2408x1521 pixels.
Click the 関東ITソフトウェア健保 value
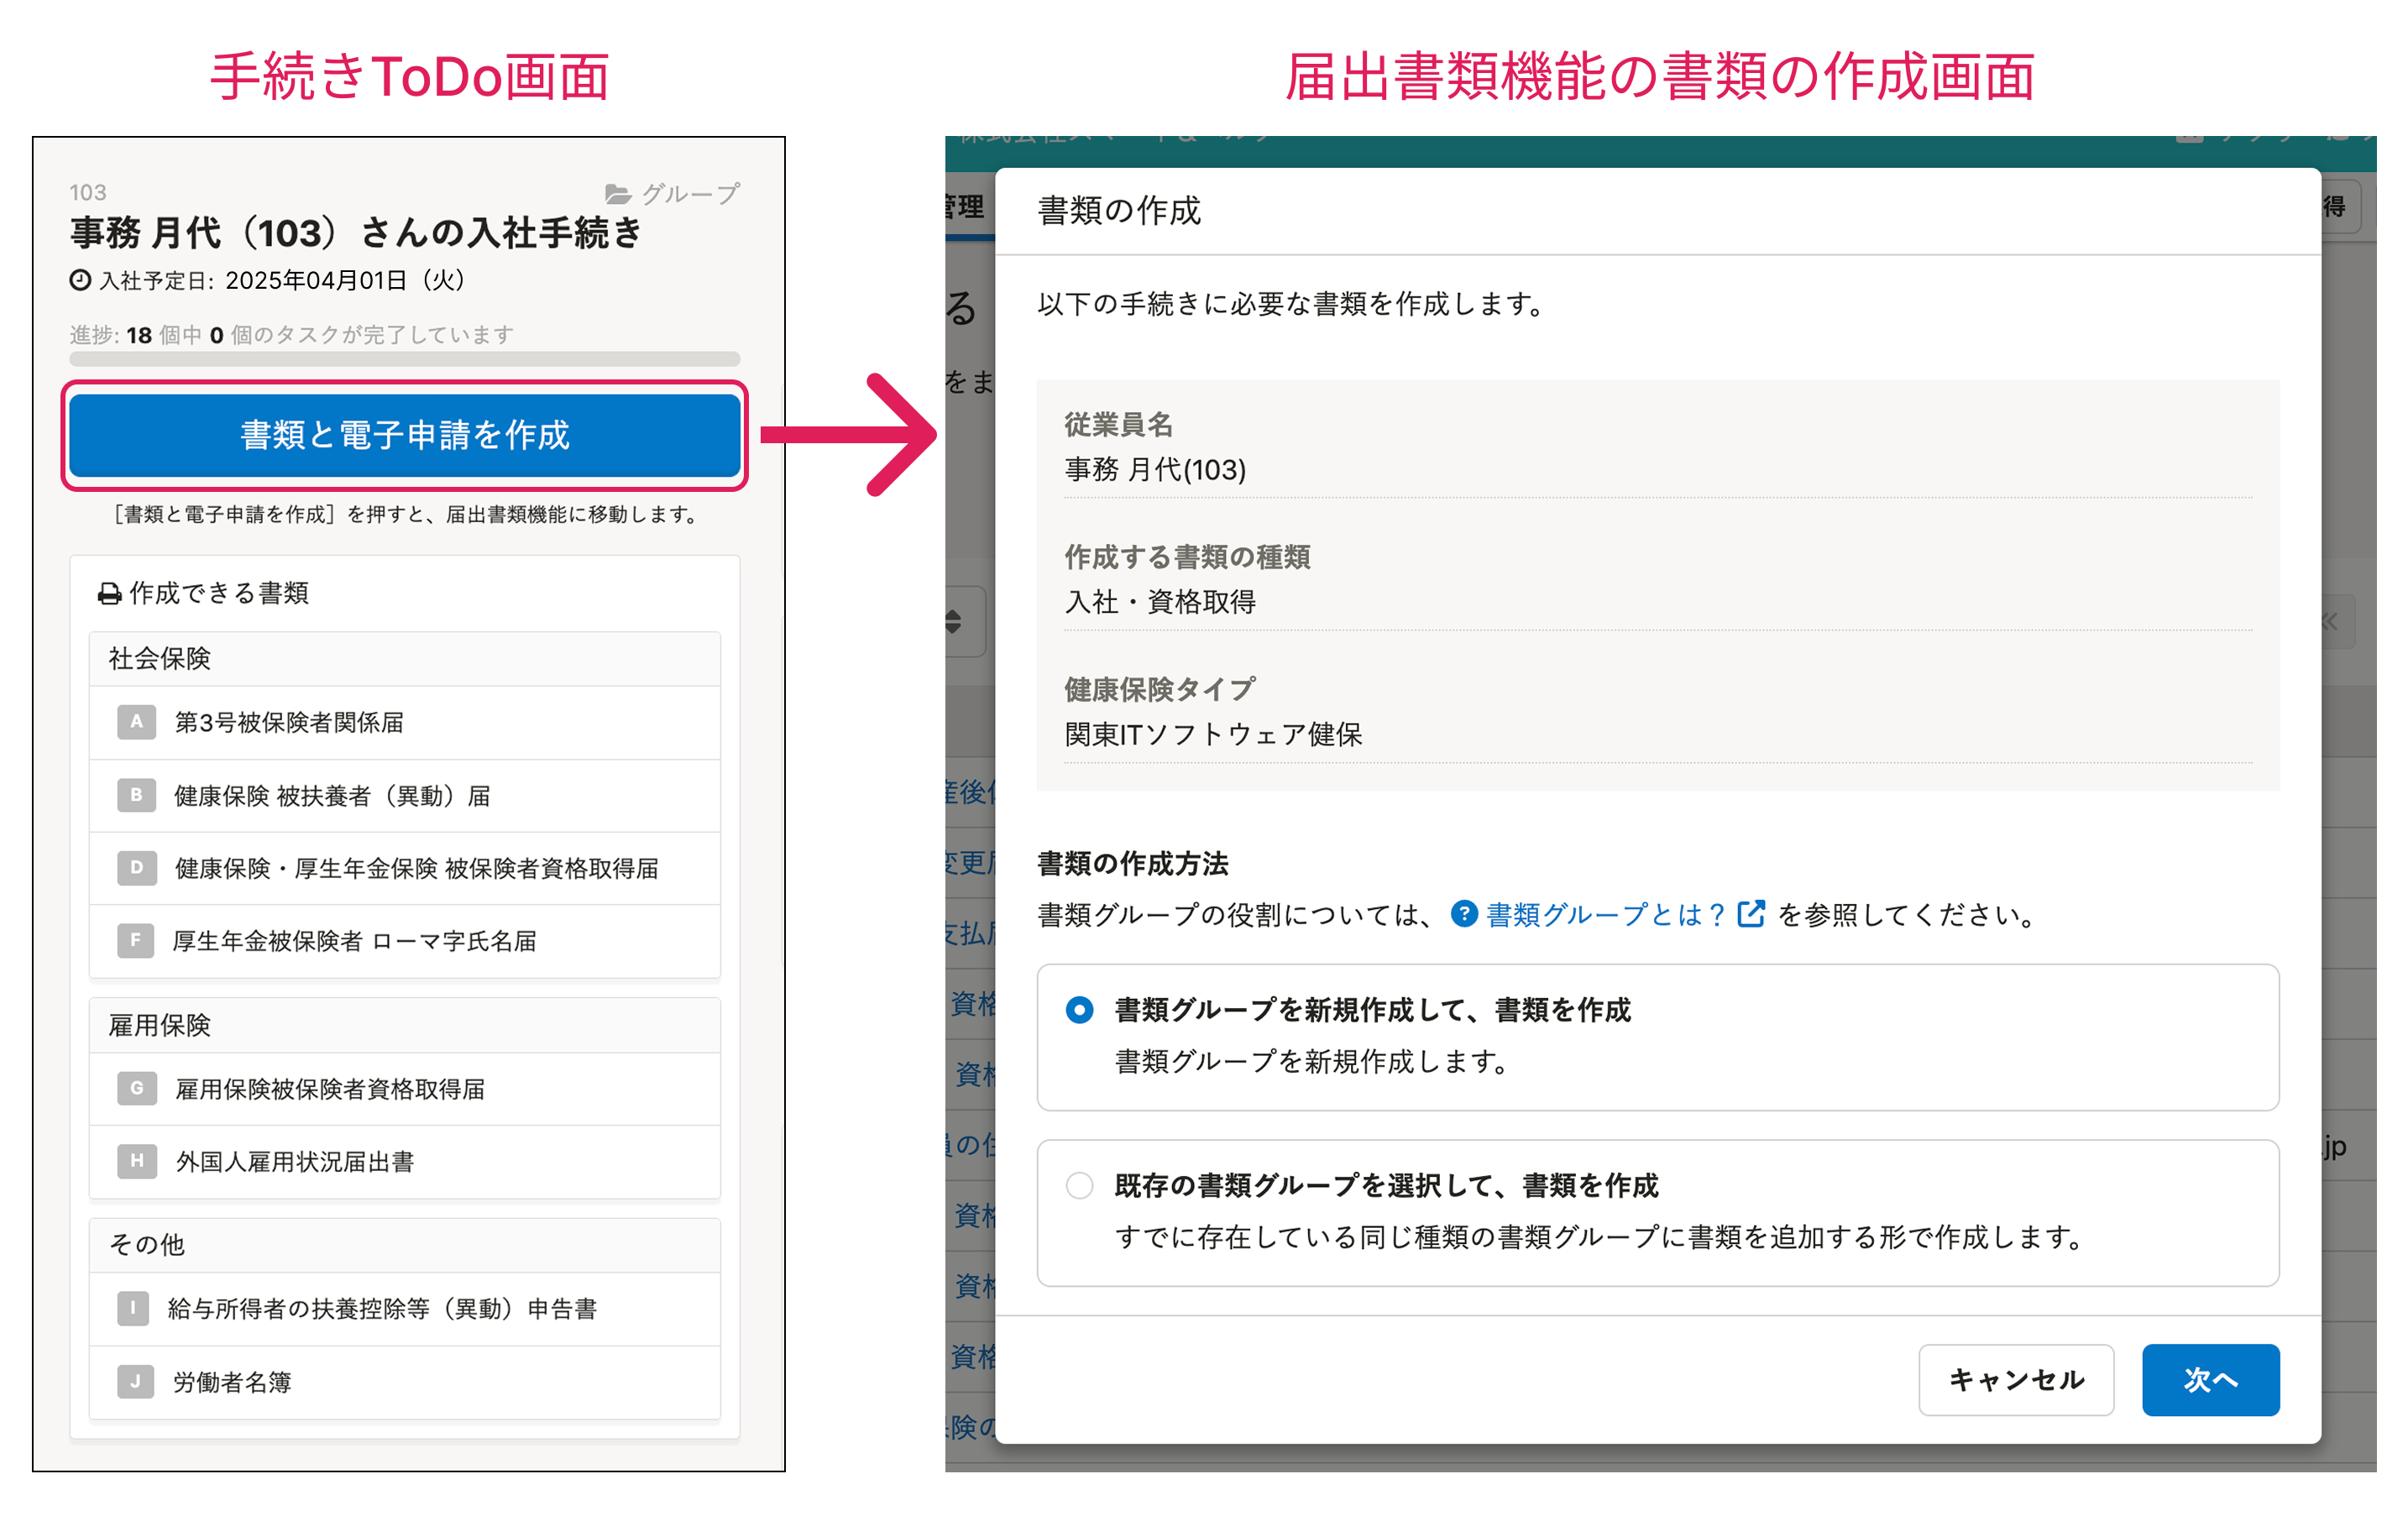coord(1213,734)
